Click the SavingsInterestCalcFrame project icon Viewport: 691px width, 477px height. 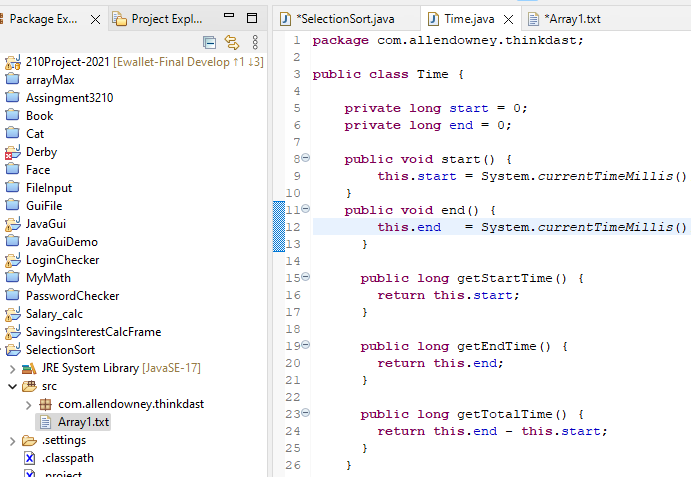pyautogui.click(x=12, y=332)
